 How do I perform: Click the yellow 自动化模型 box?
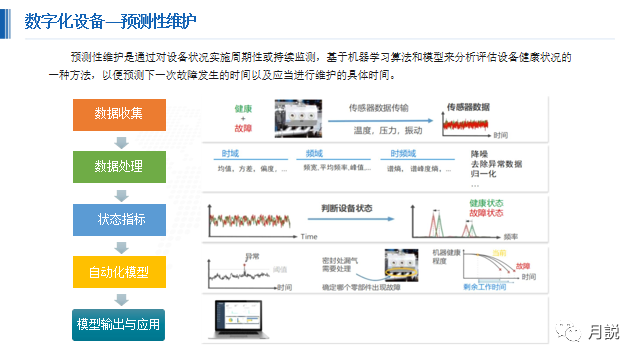119,272
